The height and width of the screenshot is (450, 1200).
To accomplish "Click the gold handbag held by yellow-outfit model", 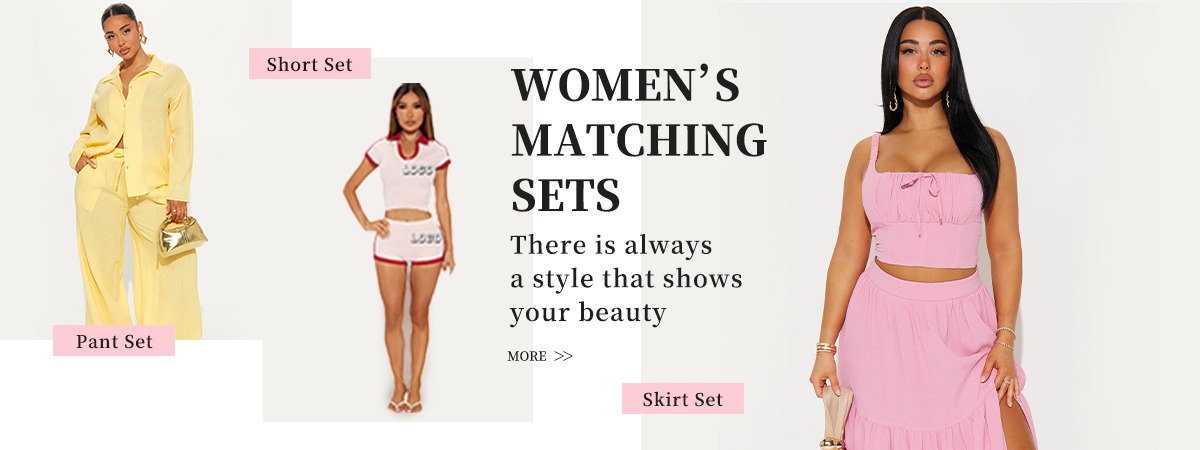I will (x=182, y=238).
